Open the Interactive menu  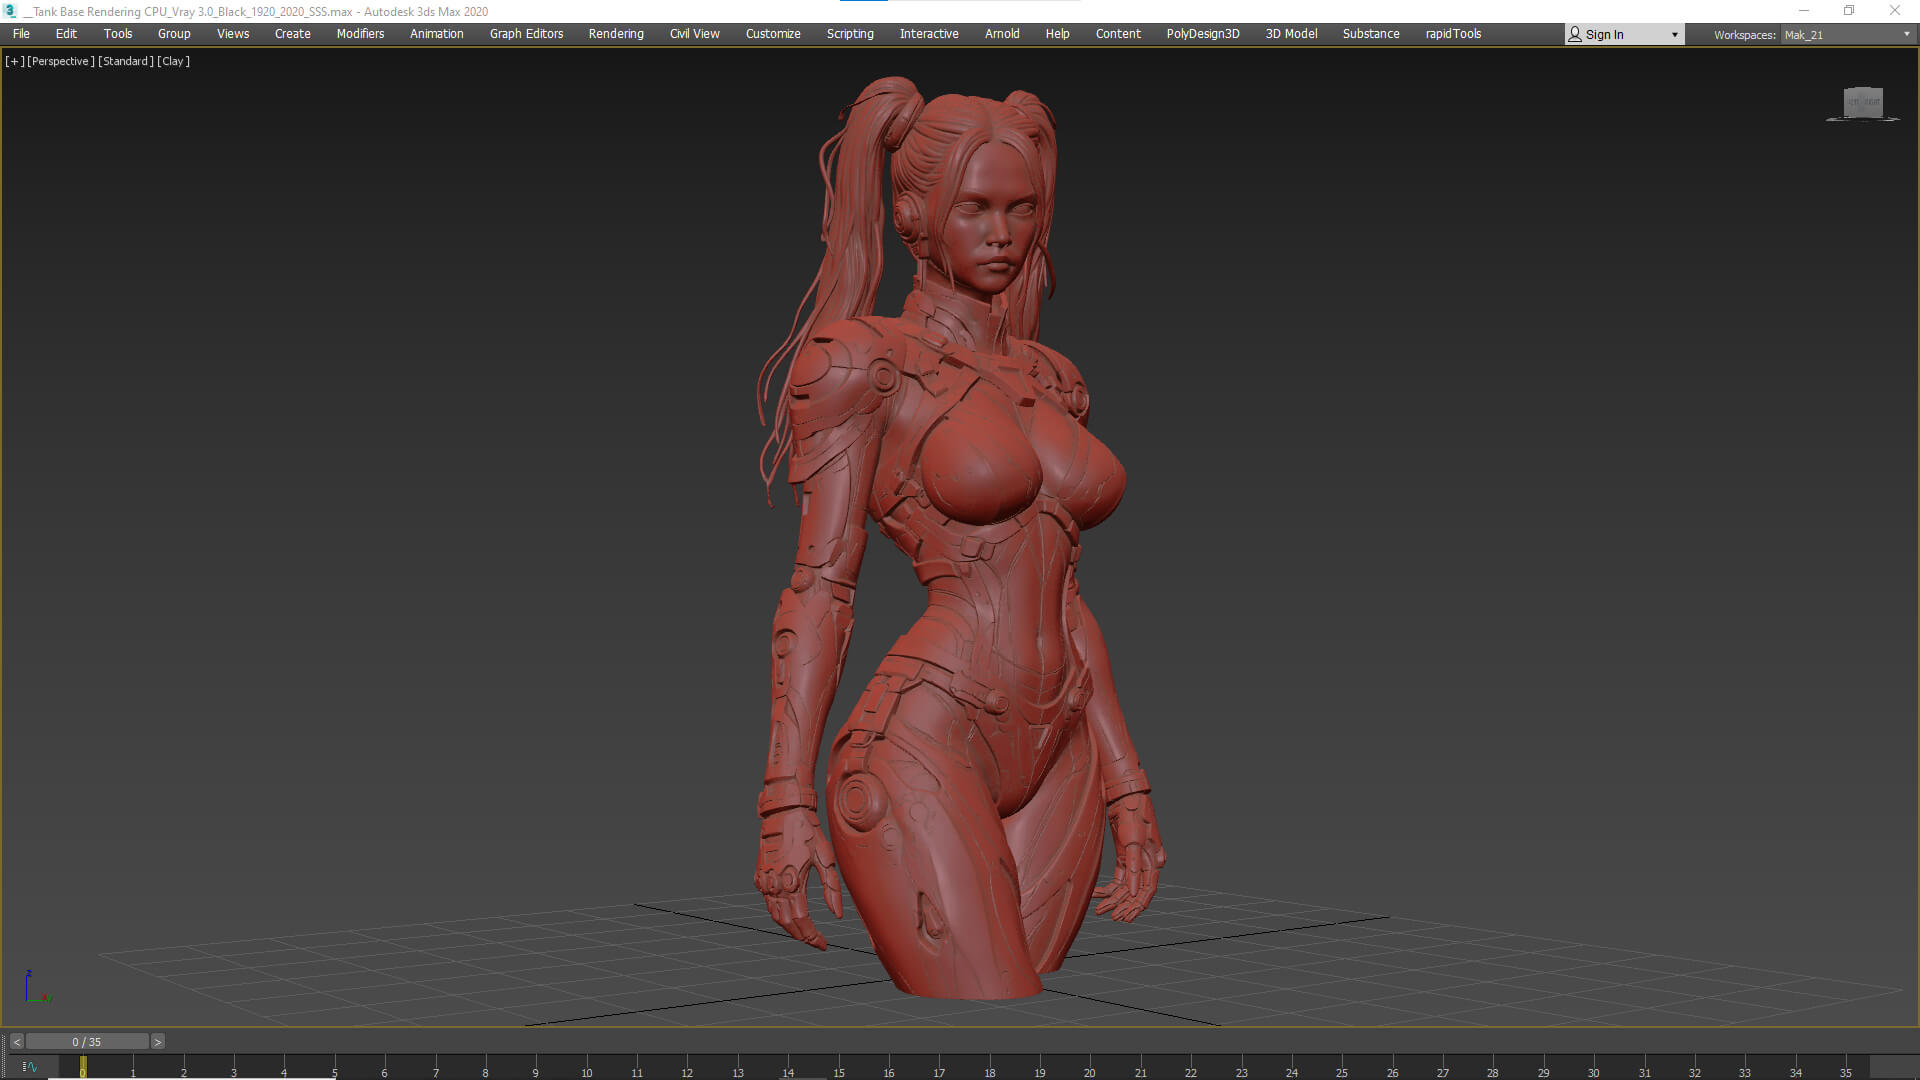(x=929, y=34)
